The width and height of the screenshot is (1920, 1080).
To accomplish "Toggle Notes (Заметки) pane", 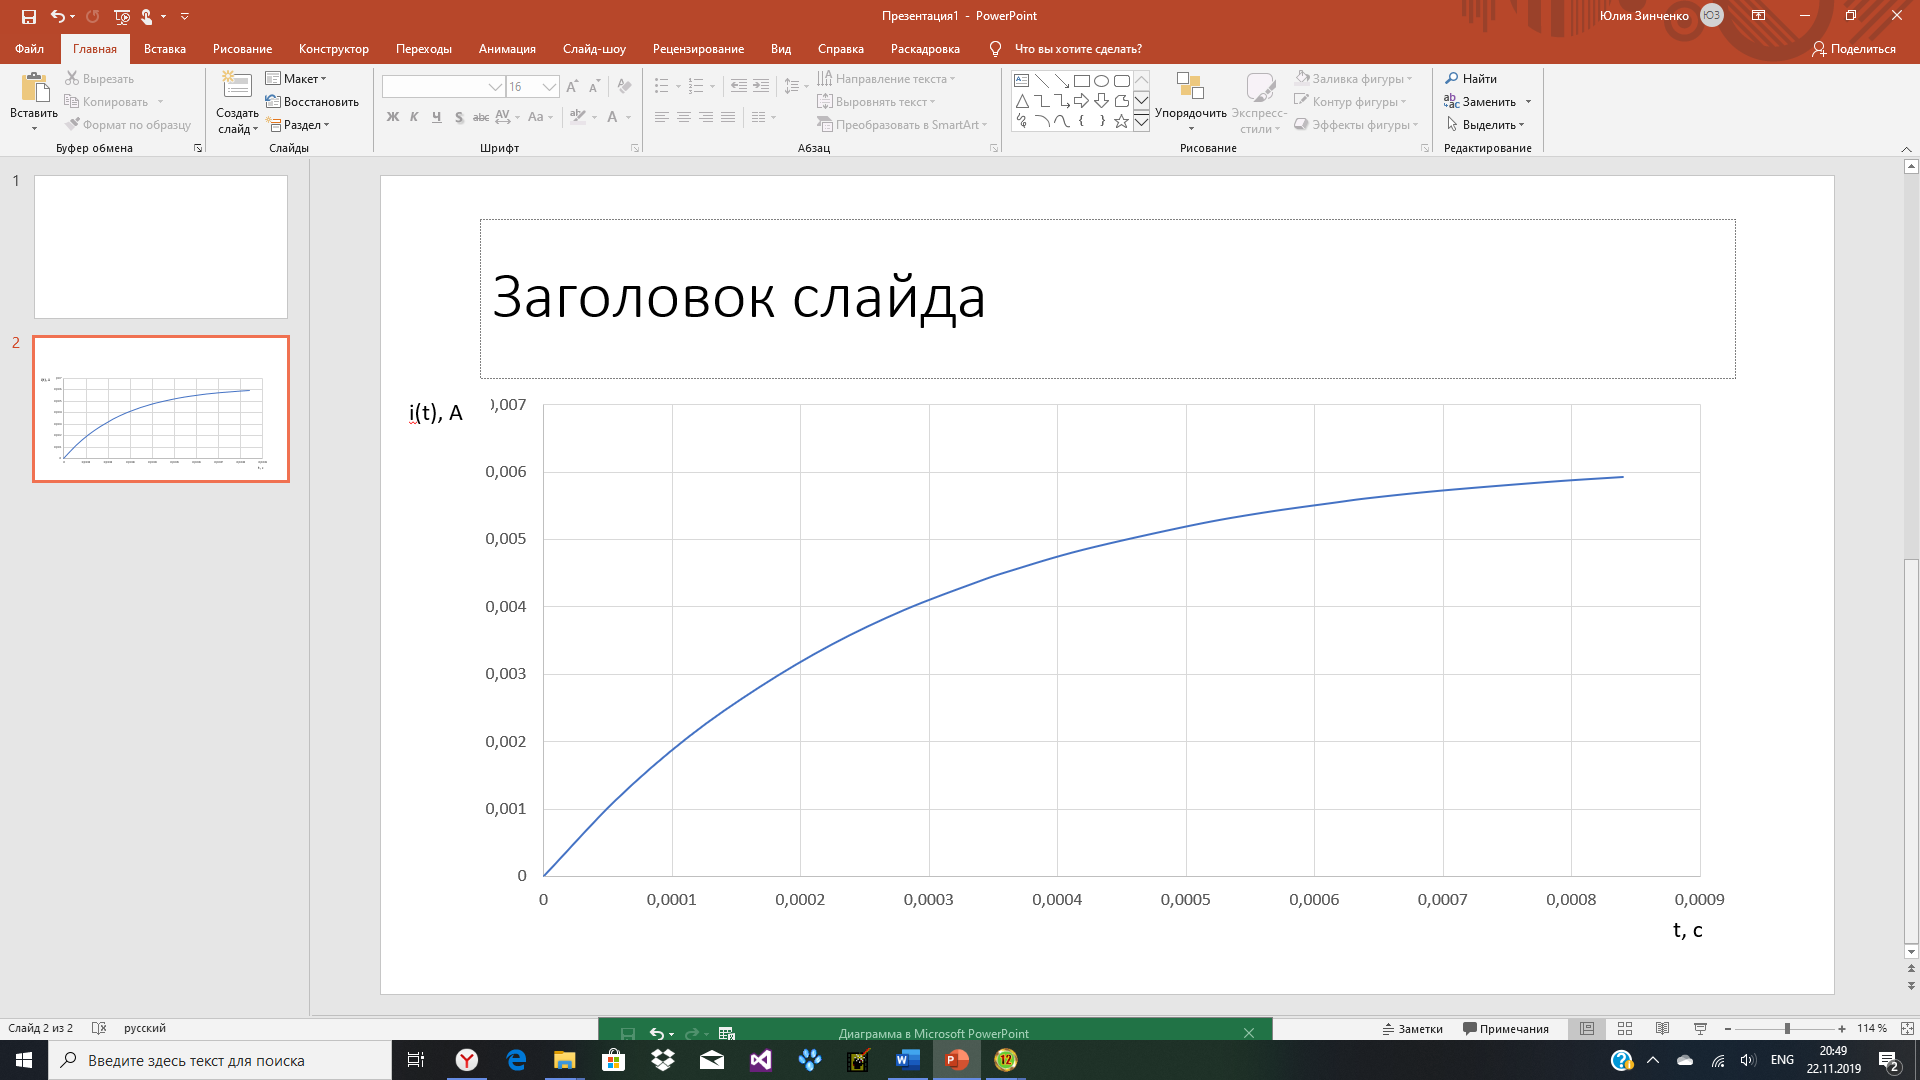I will pos(1413,1028).
